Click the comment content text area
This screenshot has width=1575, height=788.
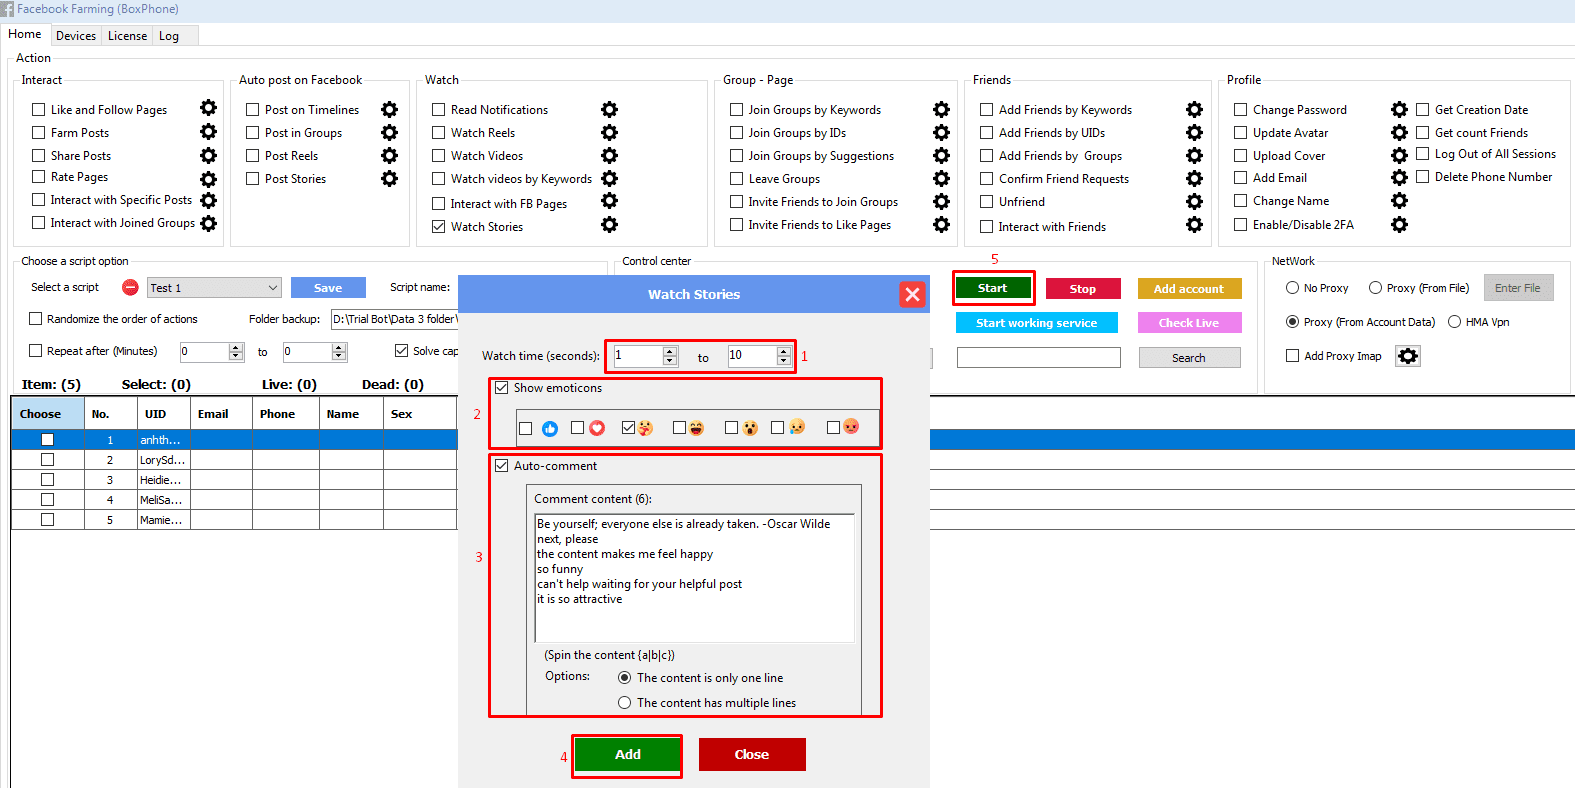coord(695,578)
